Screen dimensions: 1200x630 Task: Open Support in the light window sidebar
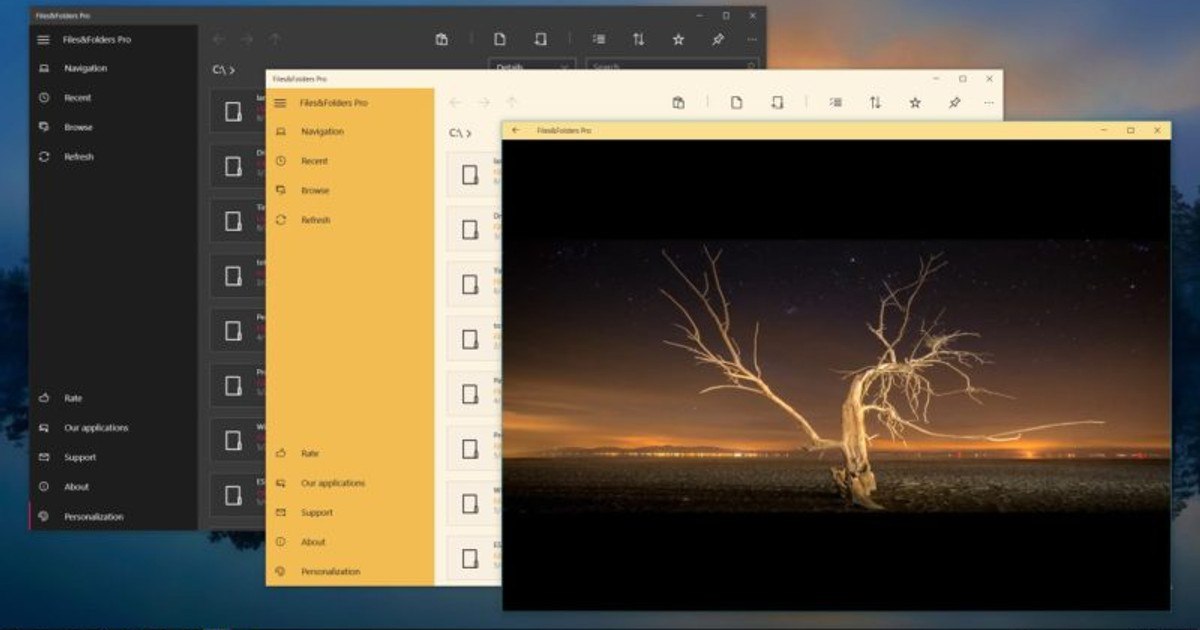click(x=350, y=512)
